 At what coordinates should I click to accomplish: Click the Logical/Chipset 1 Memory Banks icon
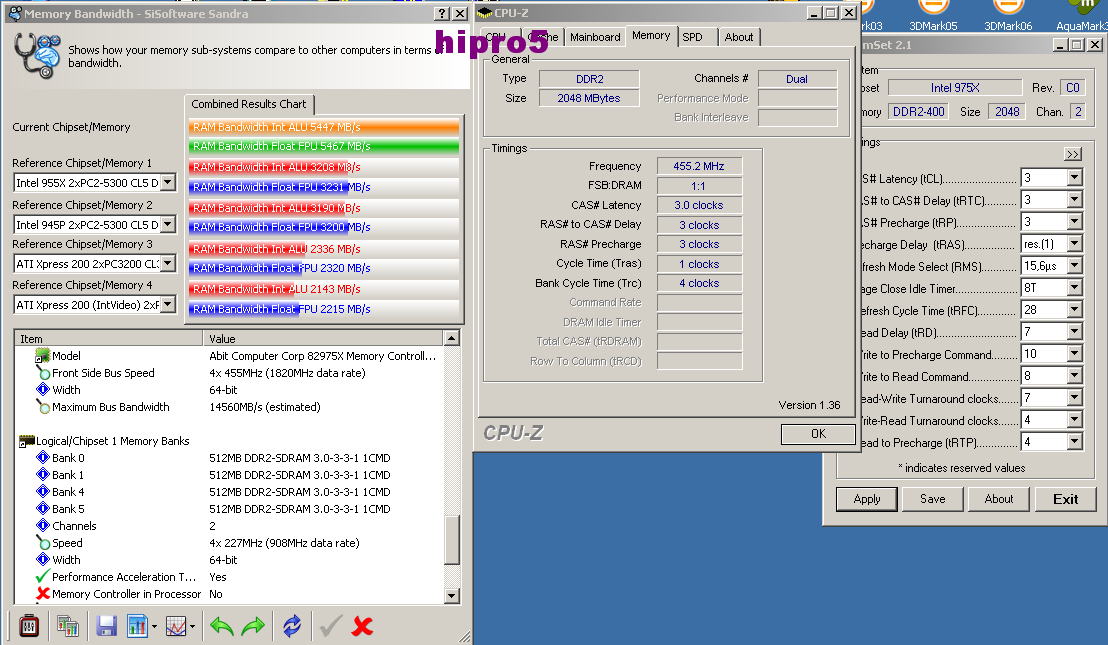coord(27,441)
